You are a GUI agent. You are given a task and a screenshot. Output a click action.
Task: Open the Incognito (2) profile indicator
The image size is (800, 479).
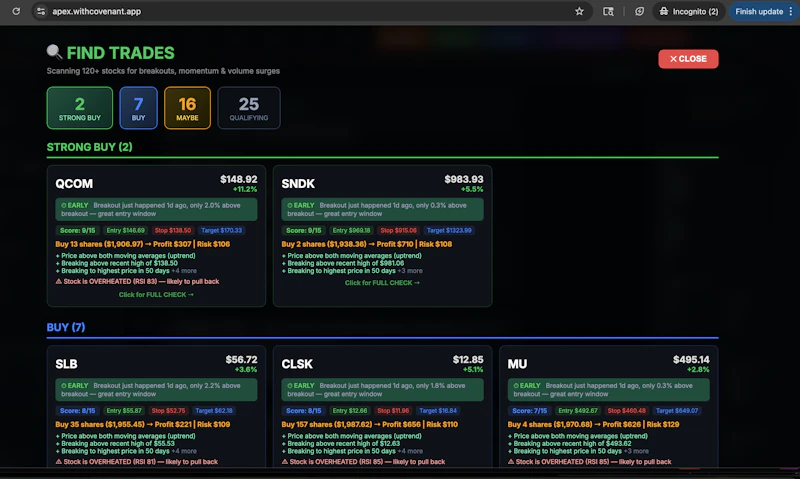point(689,11)
